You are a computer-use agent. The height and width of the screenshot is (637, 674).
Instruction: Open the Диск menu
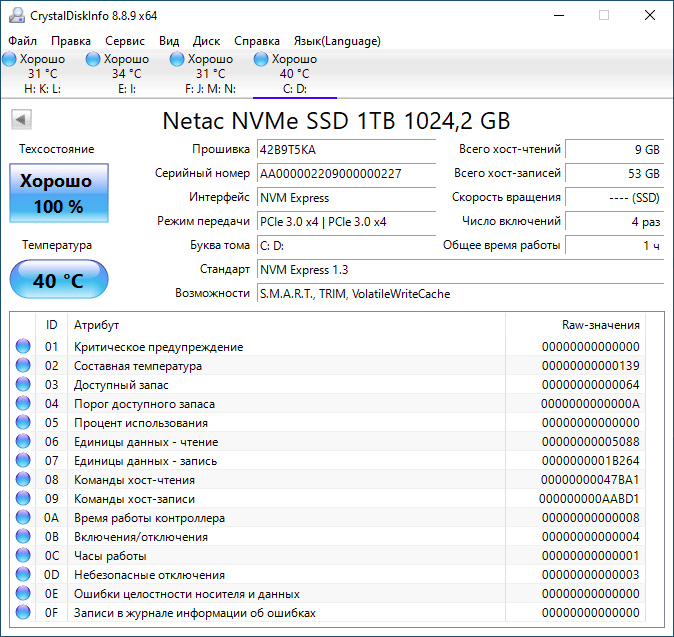206,41
